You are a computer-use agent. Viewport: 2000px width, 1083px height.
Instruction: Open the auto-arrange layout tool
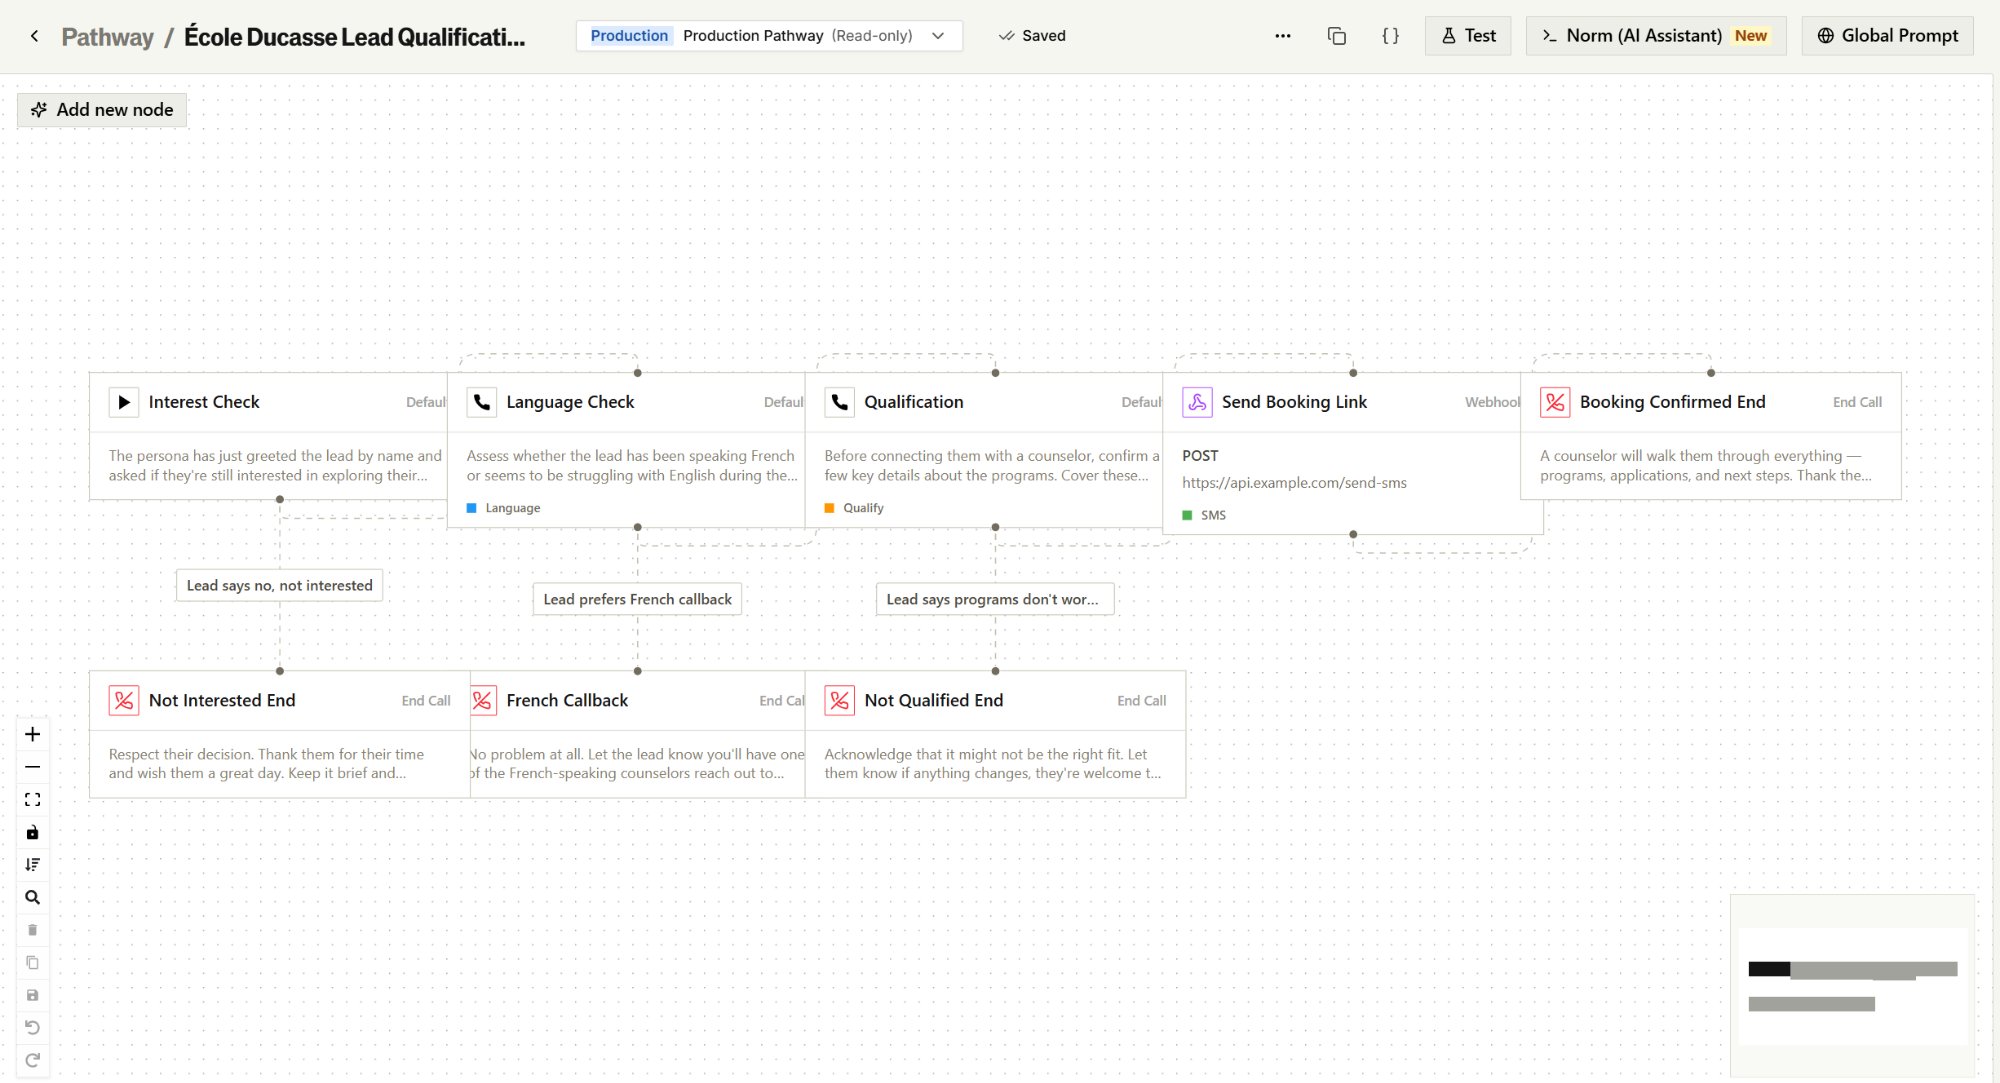point(33,864)
